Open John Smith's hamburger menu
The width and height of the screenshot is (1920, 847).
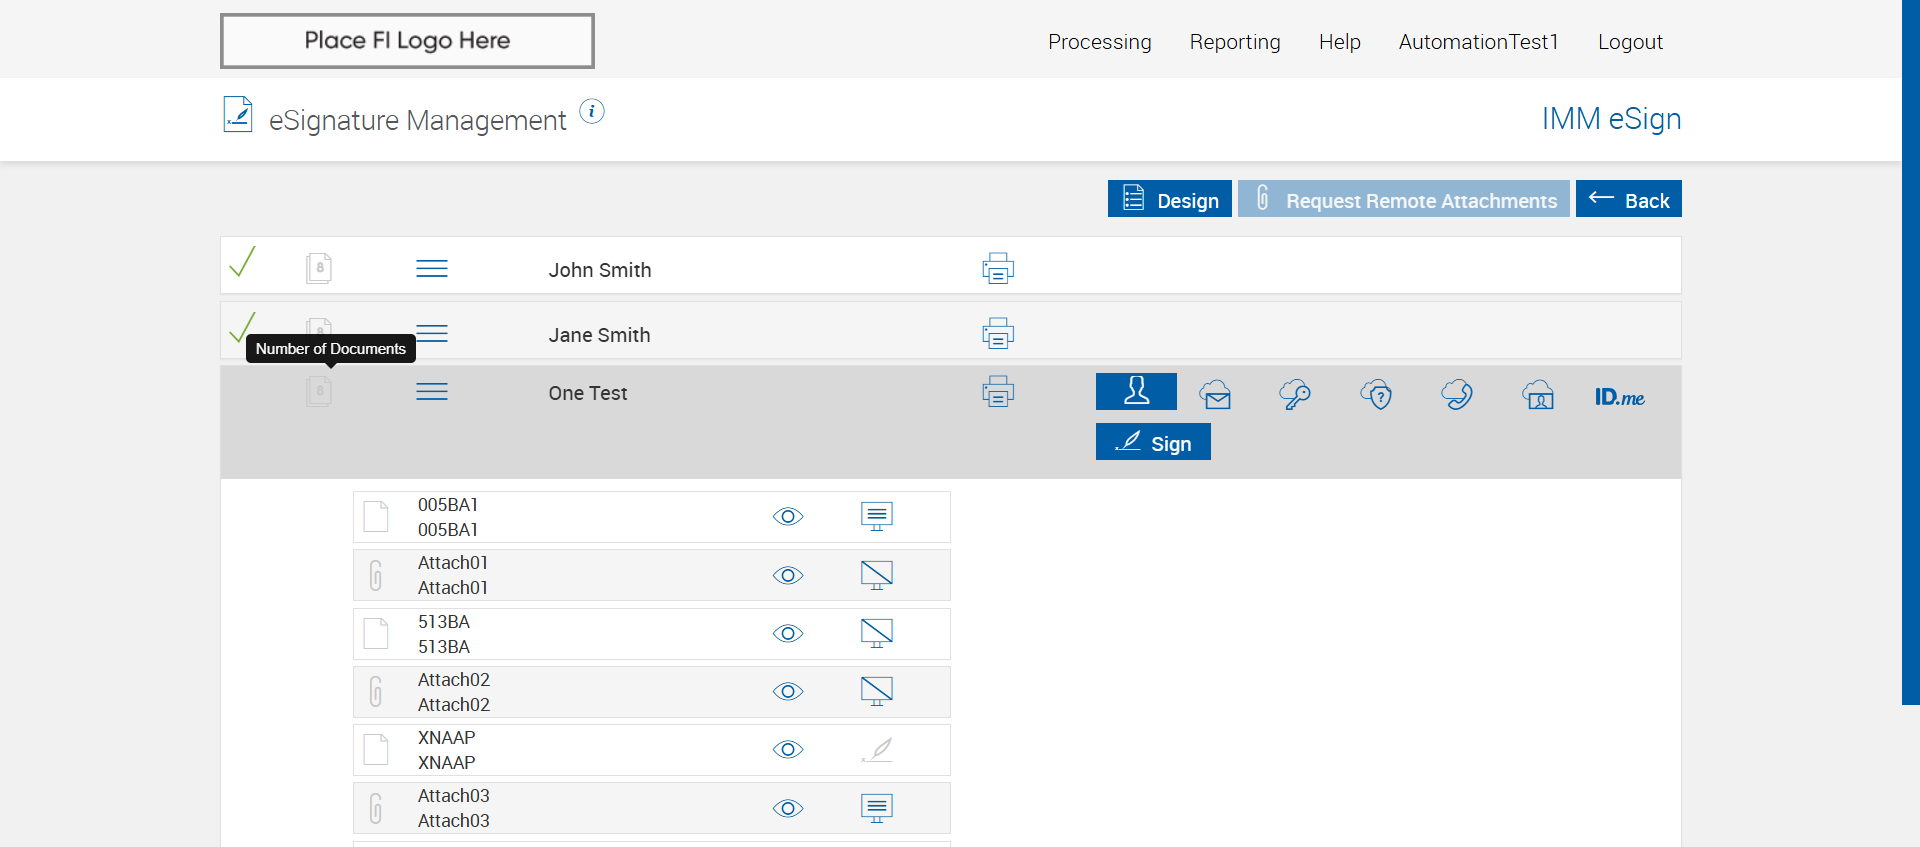click(432, 269)
